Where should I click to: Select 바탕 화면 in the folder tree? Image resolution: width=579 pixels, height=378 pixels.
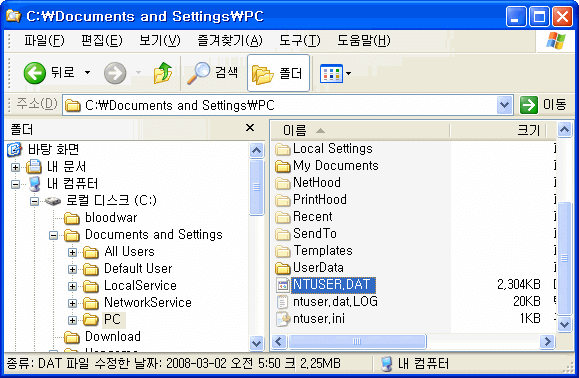point(54,150)
